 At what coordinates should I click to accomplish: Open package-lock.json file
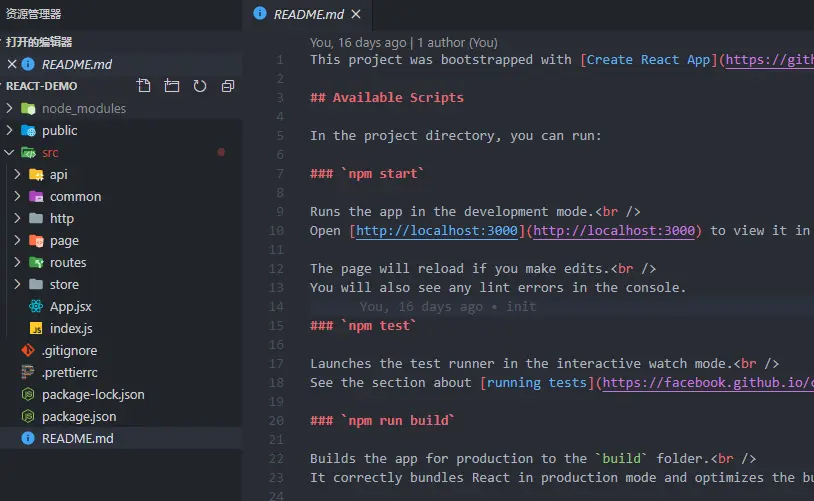coord(93,395)
